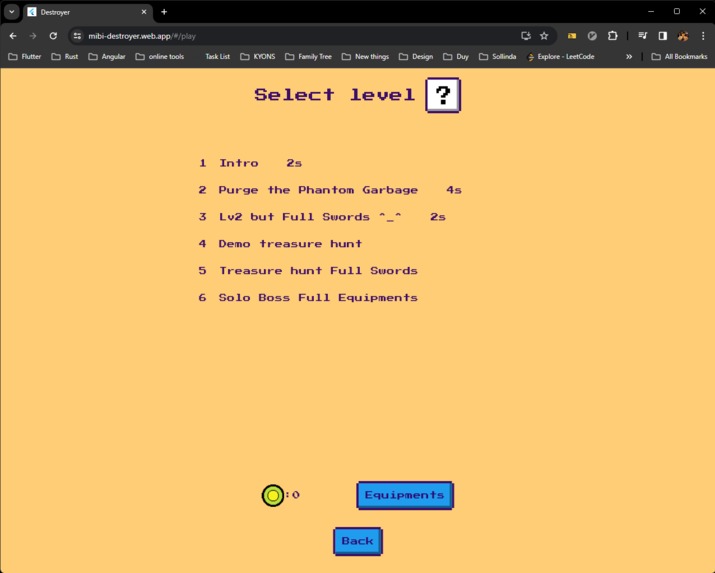The image size is (715, 573).
Task: Go back with the Back button
Action: pos(358,541)
